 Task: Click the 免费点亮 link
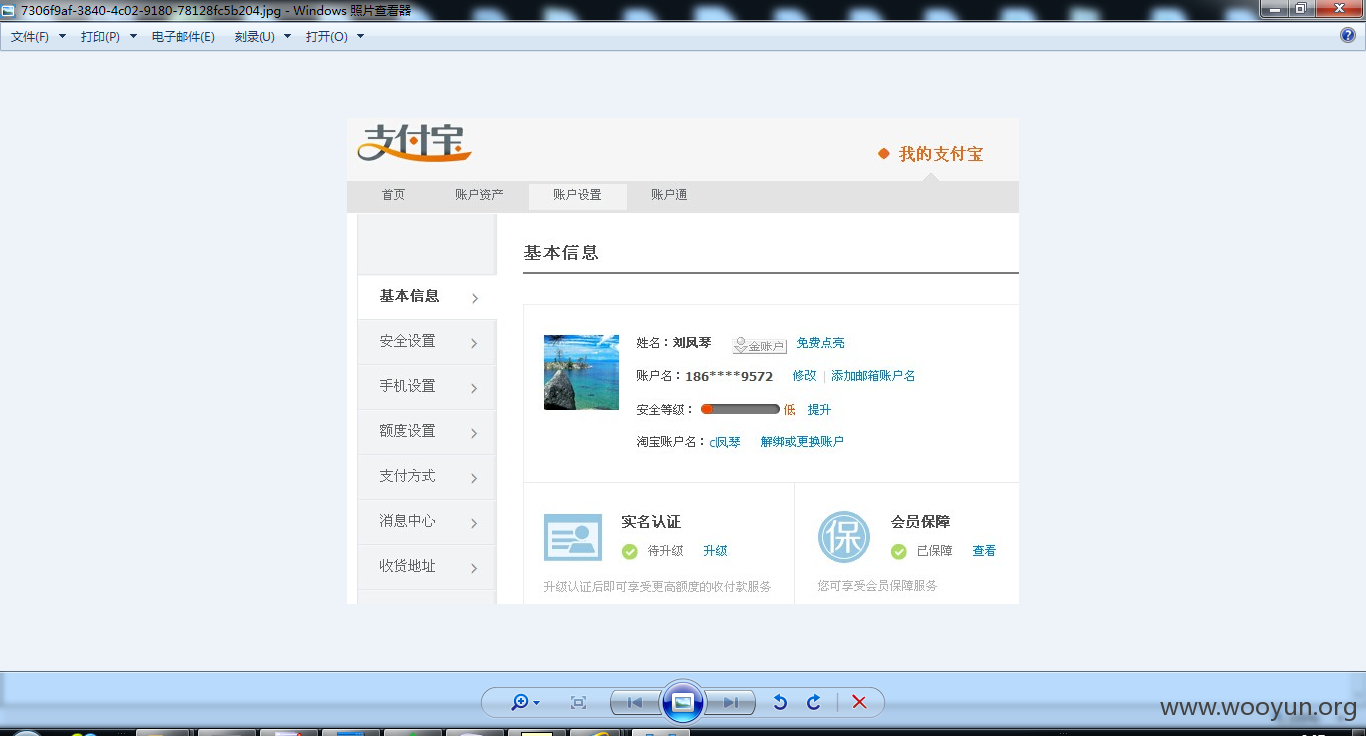[x=820, y=343]
